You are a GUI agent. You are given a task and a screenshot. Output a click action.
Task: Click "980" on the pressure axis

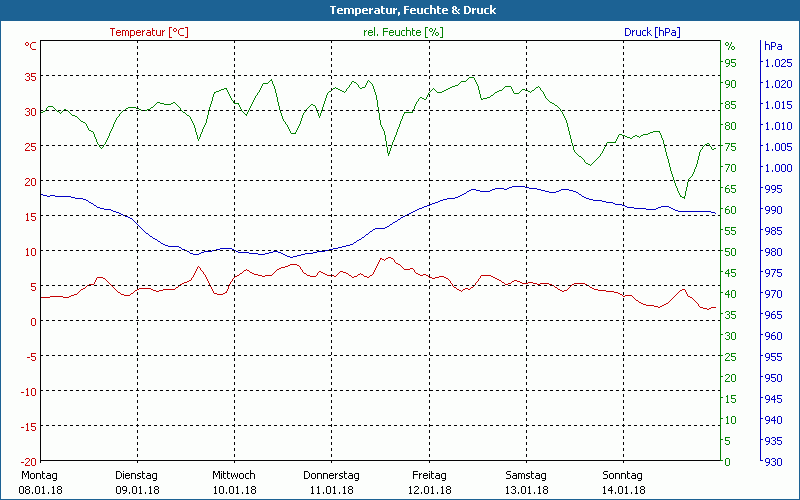click(773, 252)
